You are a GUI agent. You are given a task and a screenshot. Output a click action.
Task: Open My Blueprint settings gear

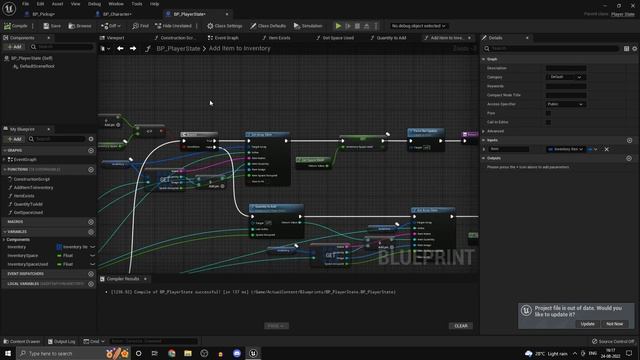coord(91,139)
